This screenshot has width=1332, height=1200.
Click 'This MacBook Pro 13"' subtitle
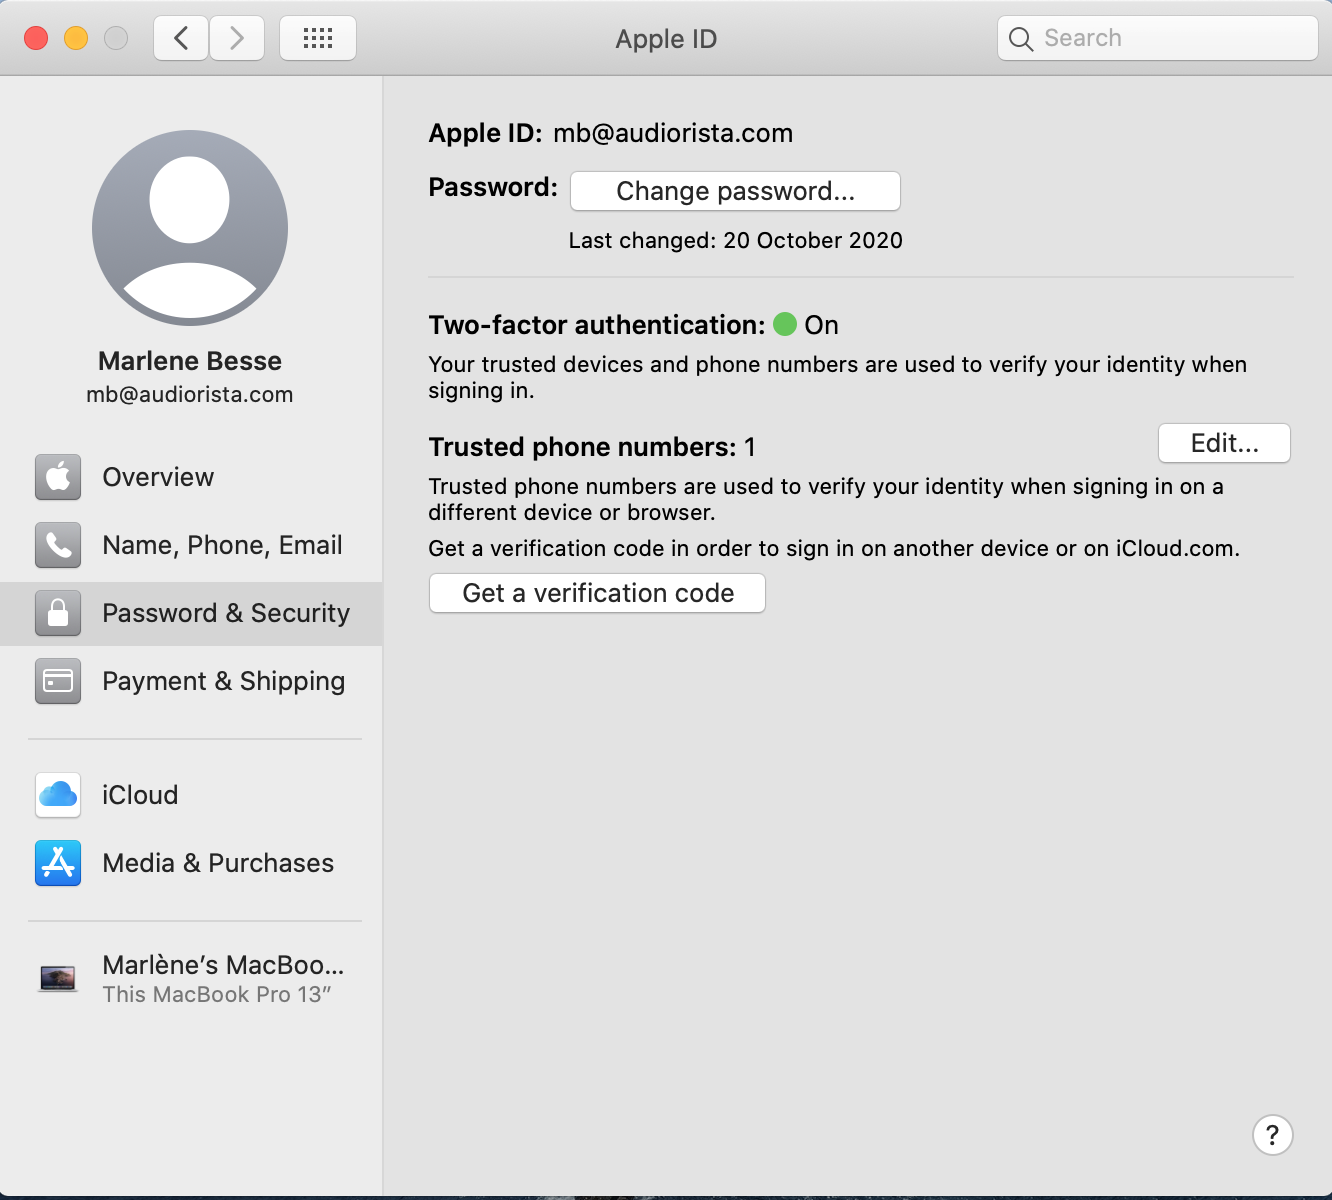217,995
